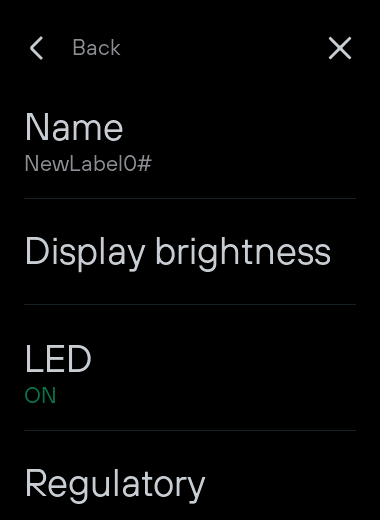Dismiss the panel using the cross icon
This screenshot has width=380, height=520.
(340, 48)
